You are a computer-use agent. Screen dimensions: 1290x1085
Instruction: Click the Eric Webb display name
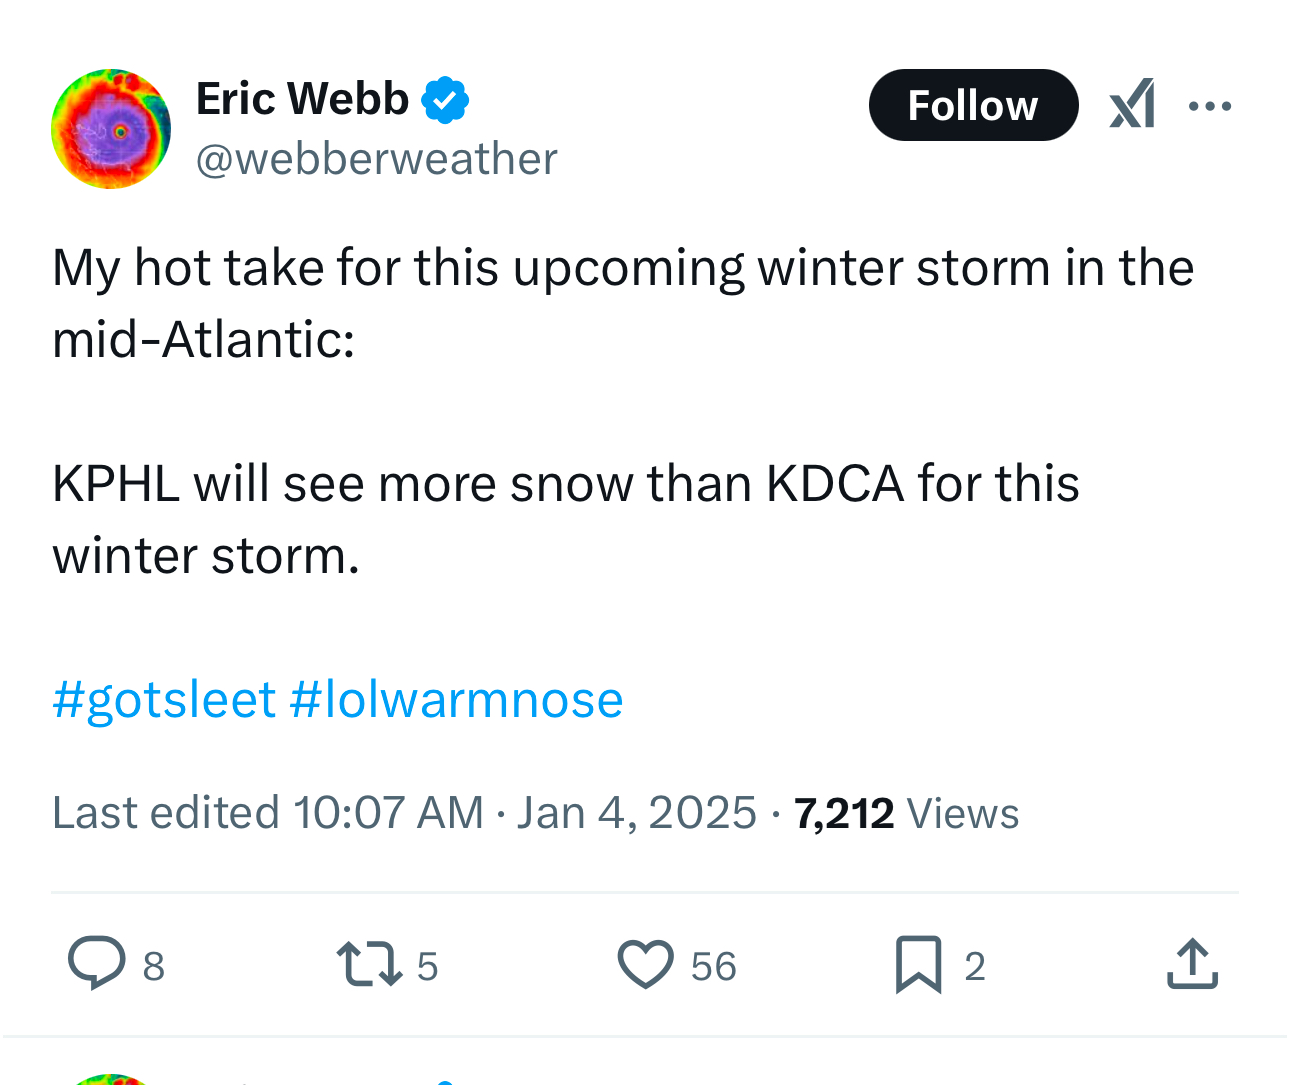click(x=302, y=99)
